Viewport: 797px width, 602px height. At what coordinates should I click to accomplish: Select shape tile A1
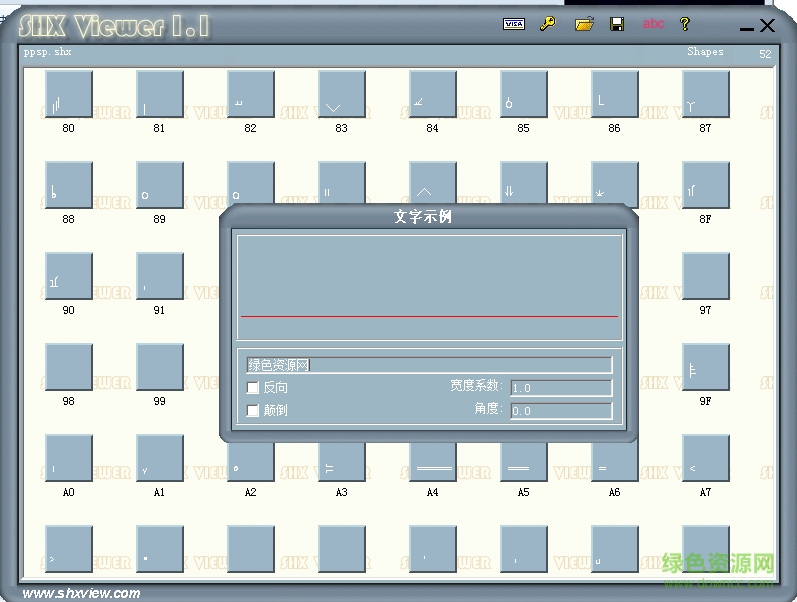coord(160,458)
